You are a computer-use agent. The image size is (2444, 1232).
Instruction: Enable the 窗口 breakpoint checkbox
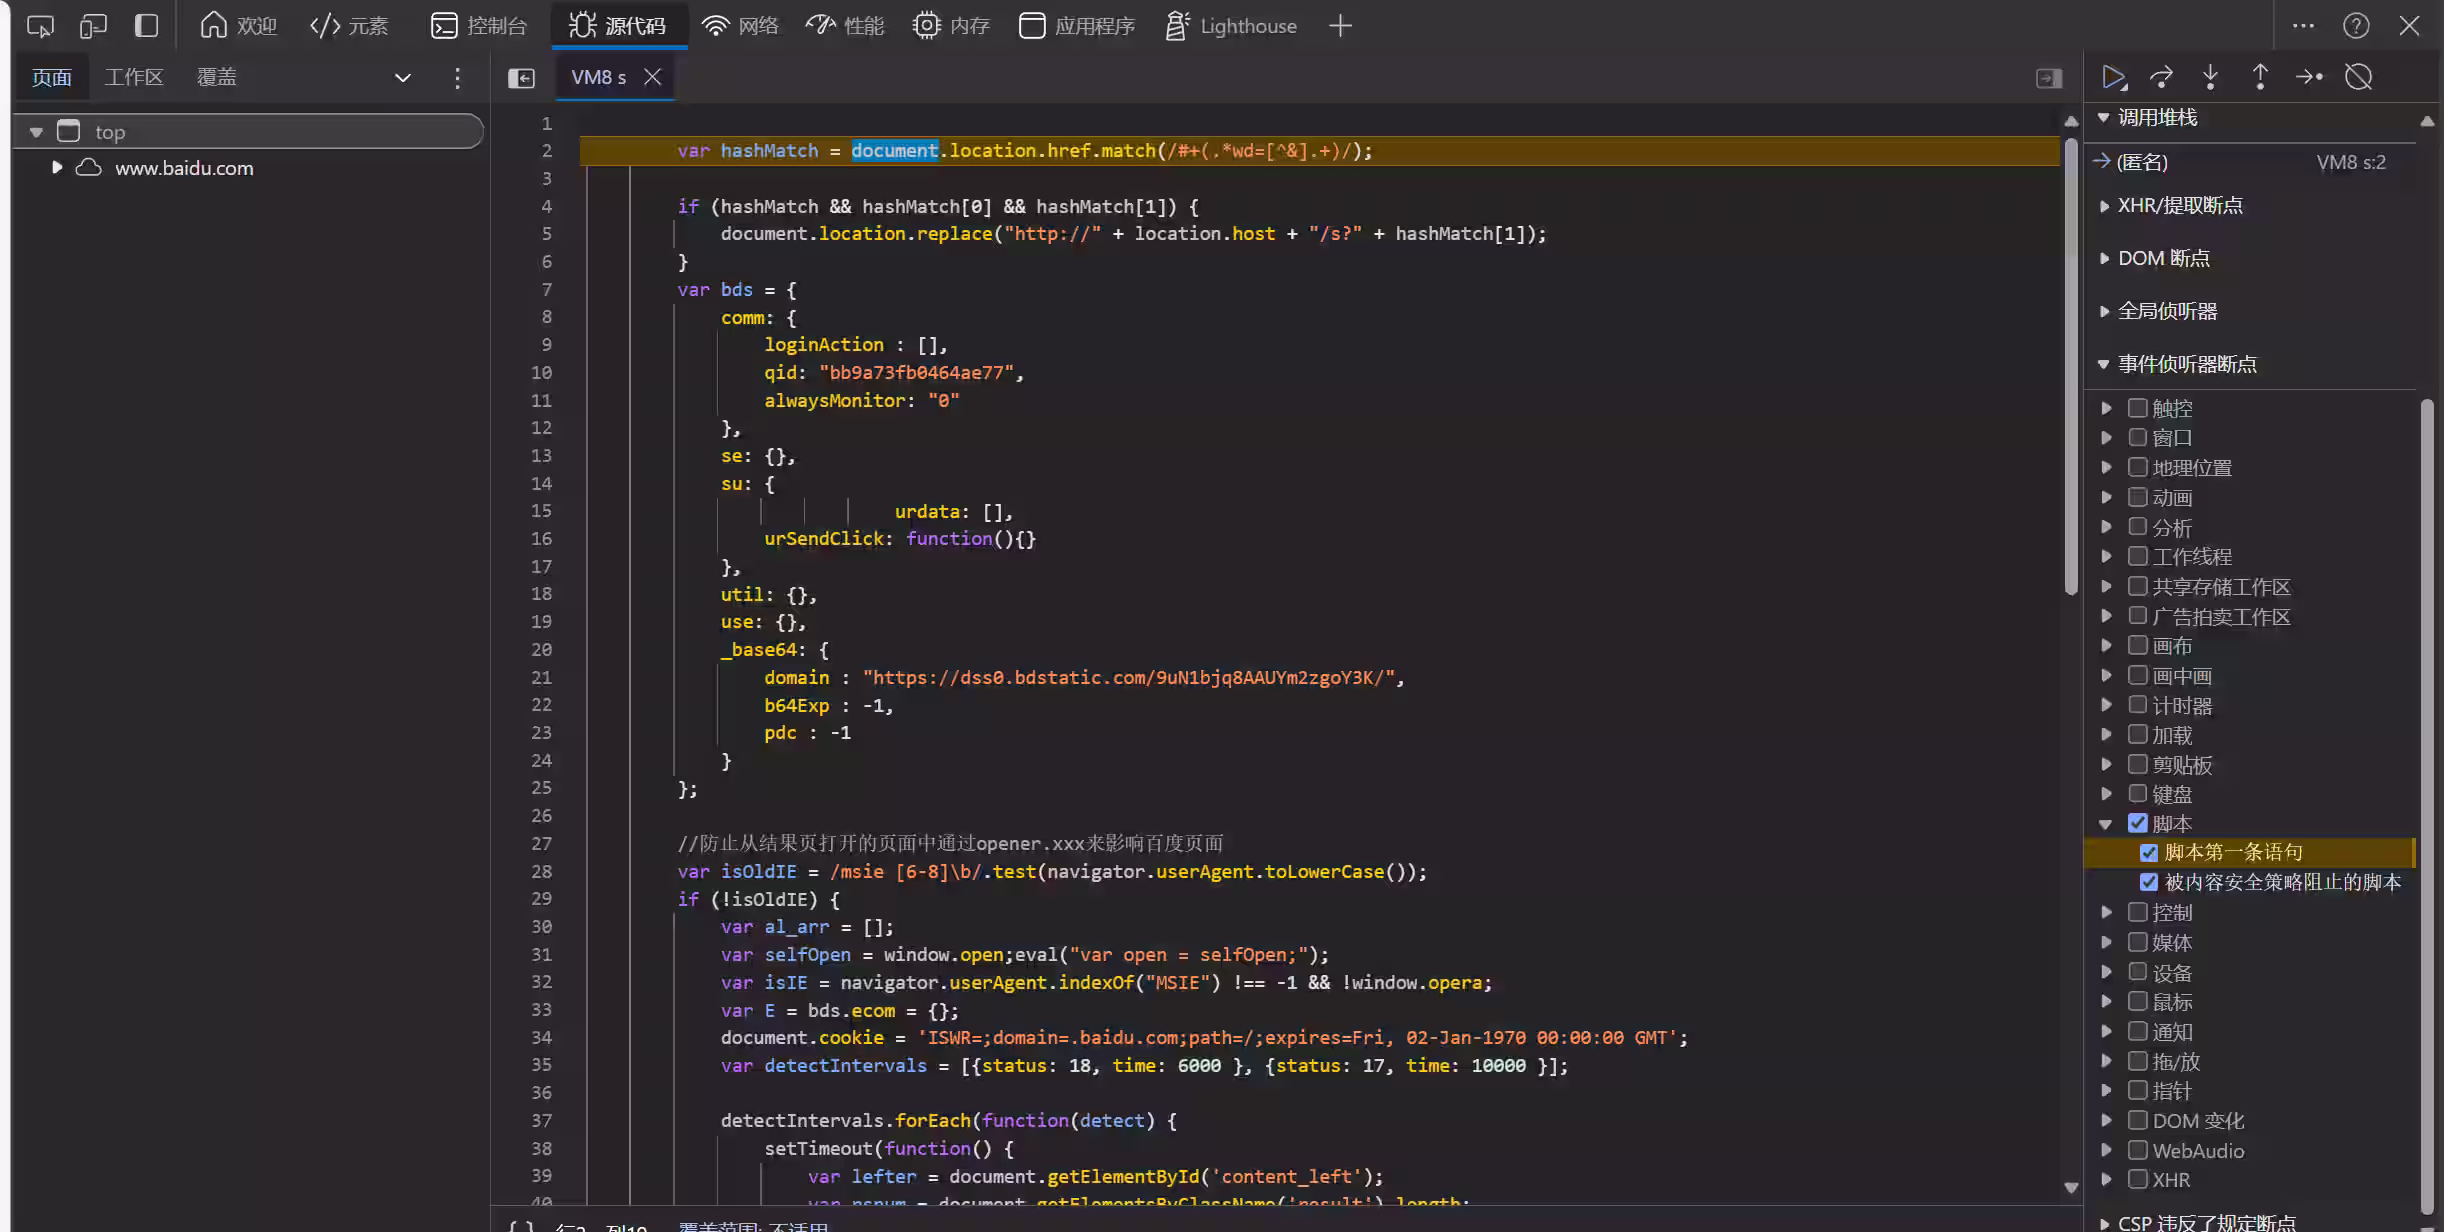click(2138, 438)
